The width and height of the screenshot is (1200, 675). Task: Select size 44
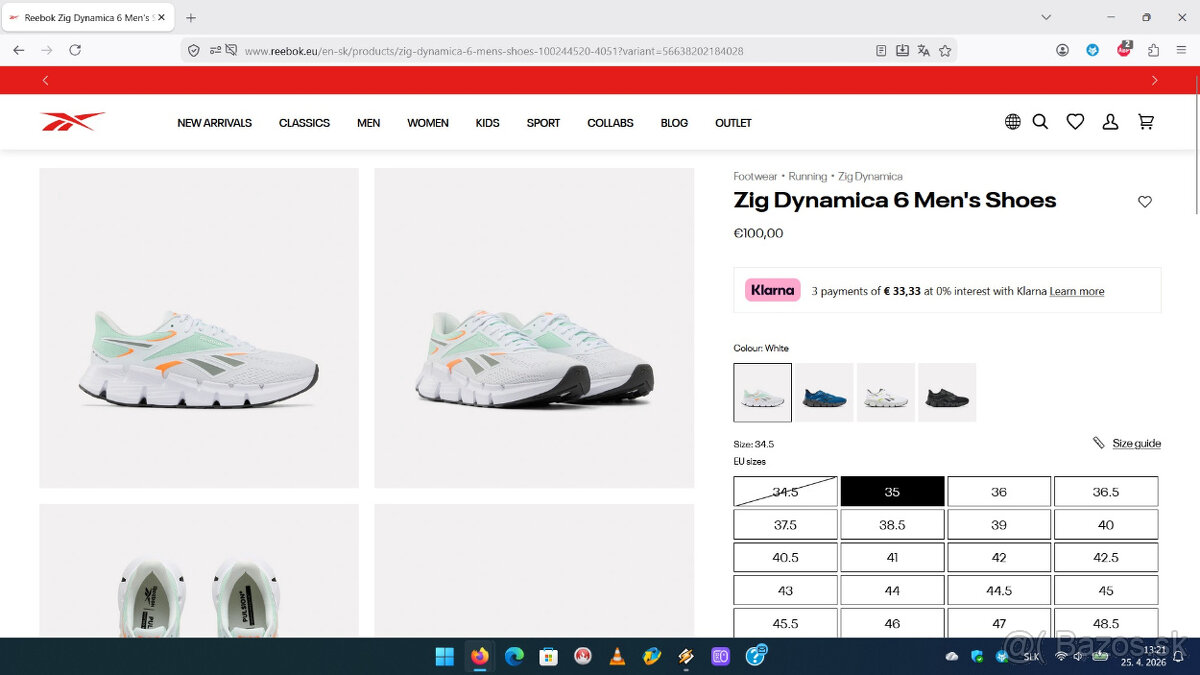pyautogui.click(x=892, y=591)
